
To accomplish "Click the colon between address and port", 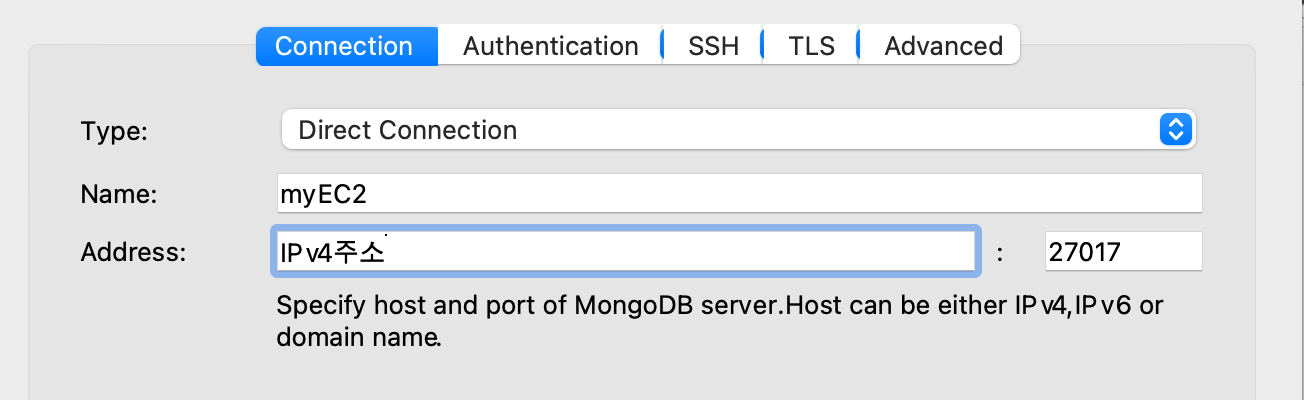I will coord(1000,253).
